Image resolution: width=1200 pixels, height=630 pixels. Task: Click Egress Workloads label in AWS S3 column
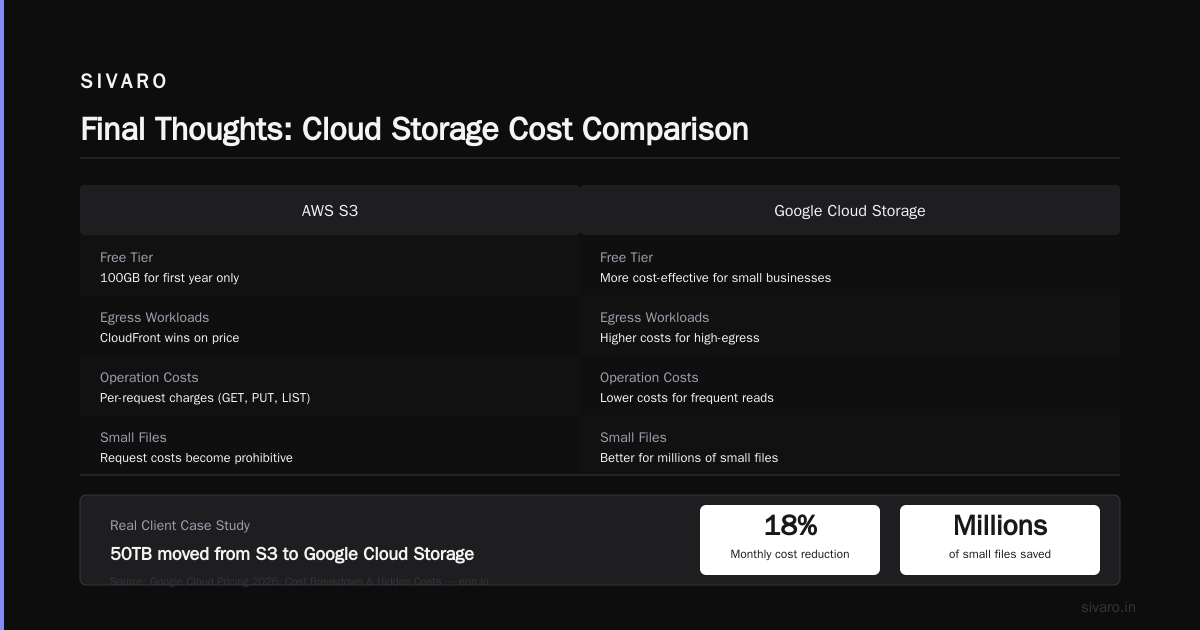click(x=154, y=317)
